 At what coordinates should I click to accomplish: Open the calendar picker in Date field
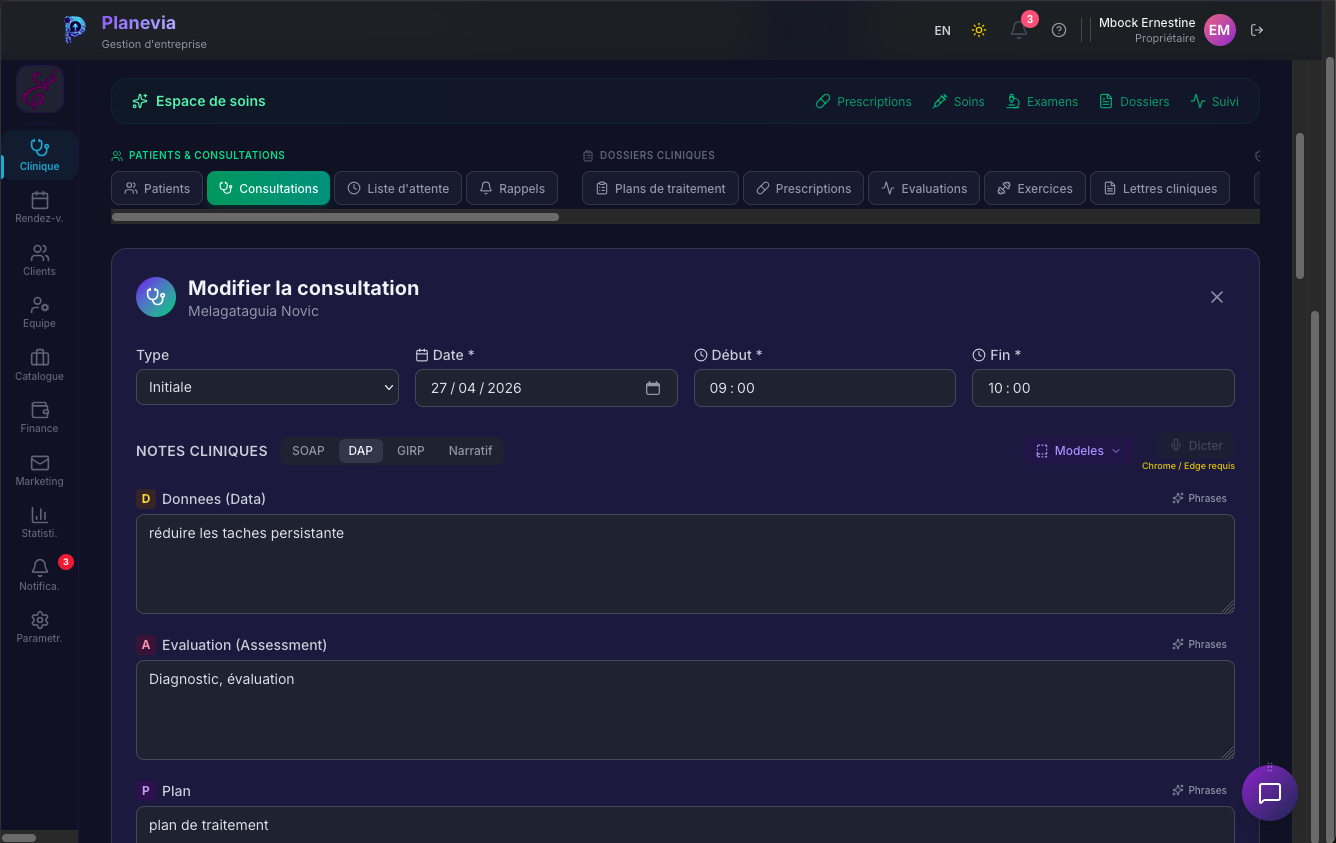pos(653,388)
